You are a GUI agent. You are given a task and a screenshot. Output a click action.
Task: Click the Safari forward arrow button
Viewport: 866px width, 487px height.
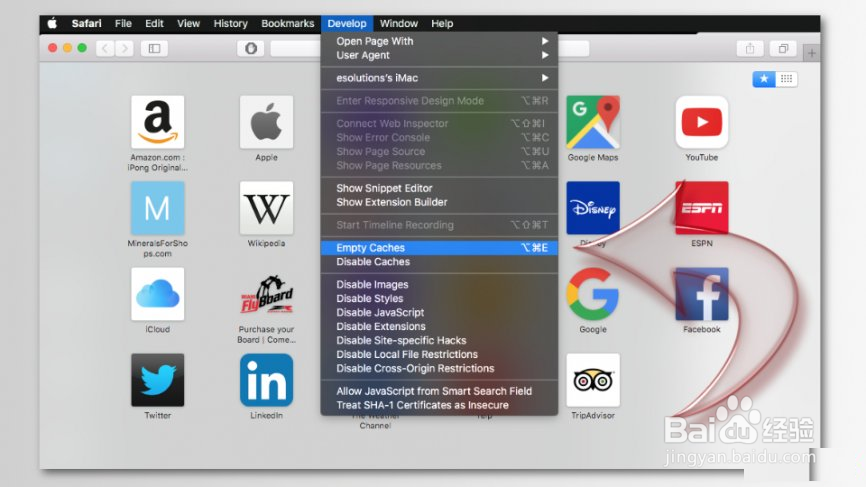(125, 49)
